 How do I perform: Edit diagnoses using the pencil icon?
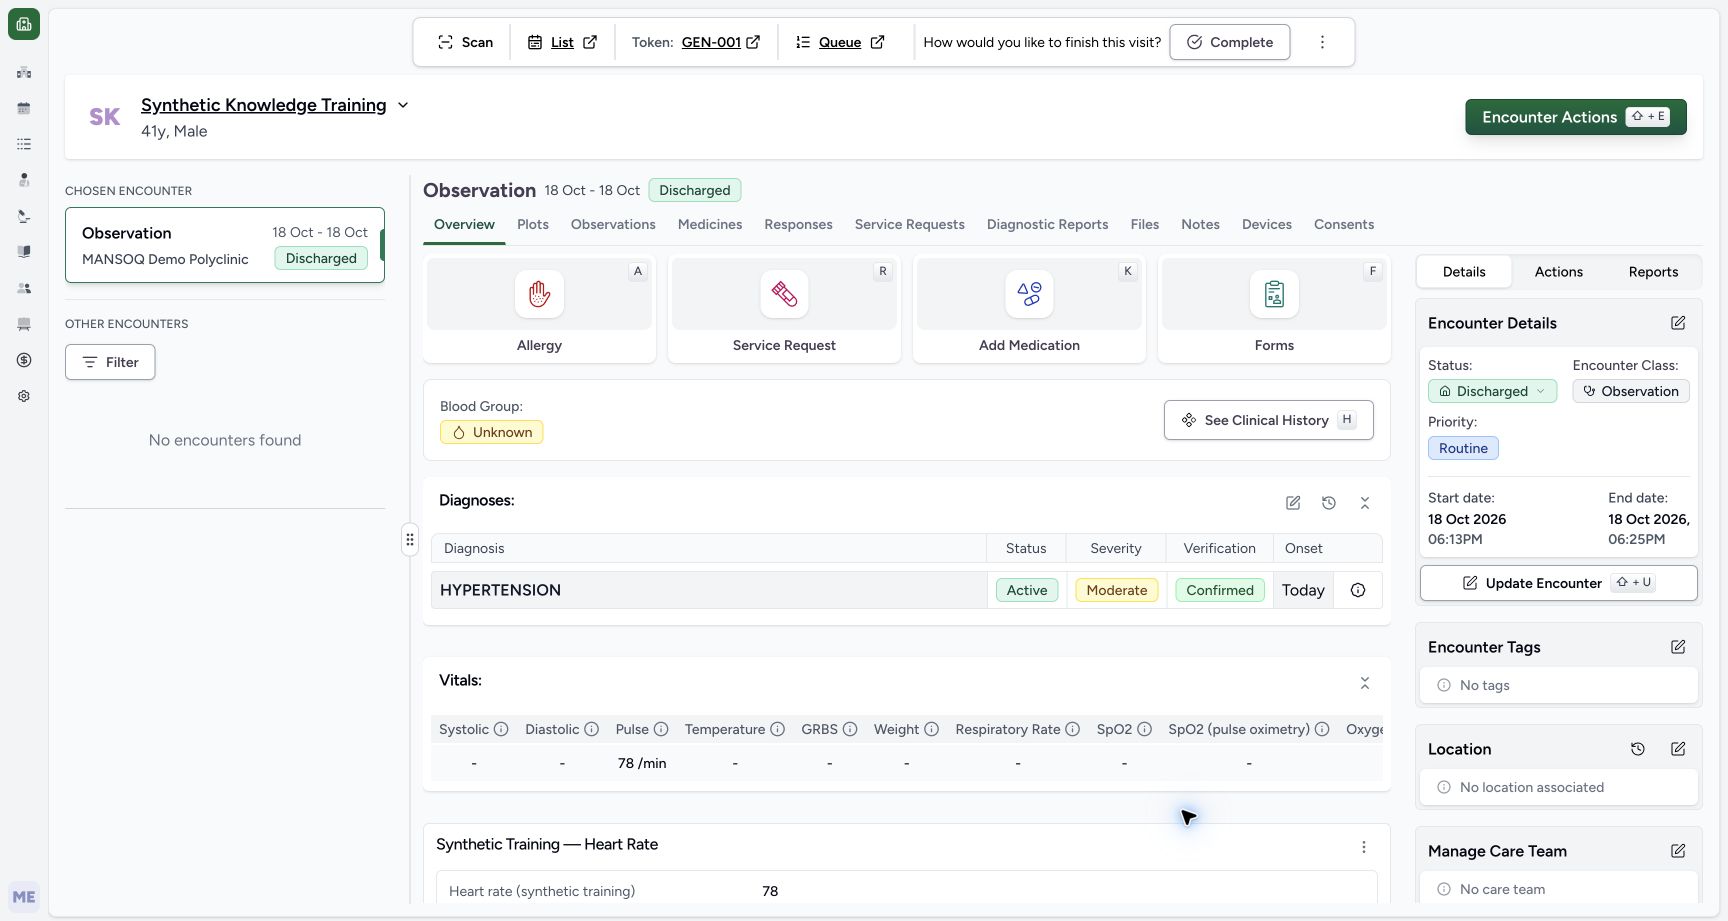point(1293,503)
